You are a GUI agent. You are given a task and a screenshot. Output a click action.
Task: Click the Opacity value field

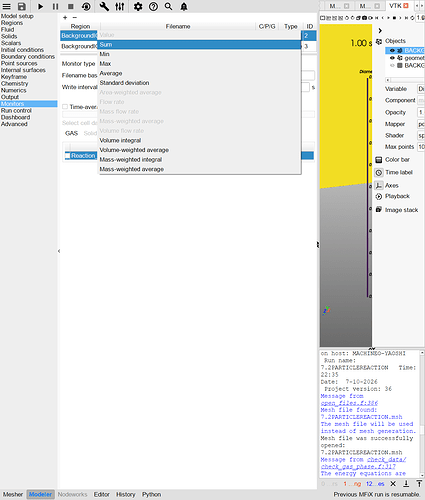[x=421, y=112]
